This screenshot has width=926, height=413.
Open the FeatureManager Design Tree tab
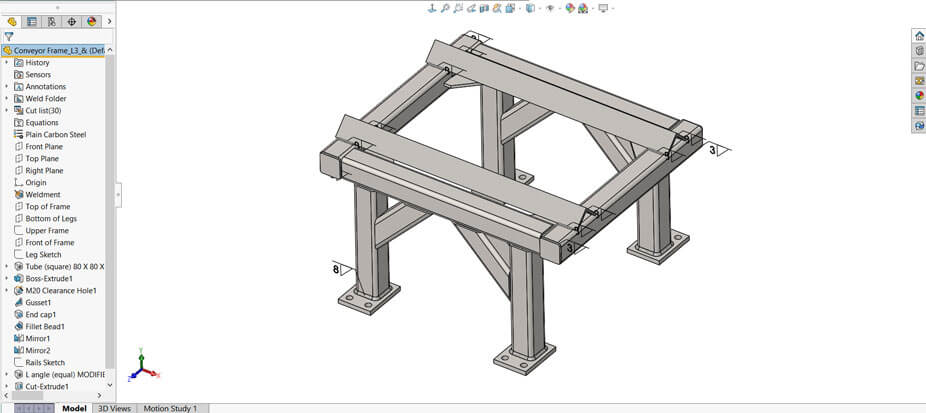coord(12,22)
